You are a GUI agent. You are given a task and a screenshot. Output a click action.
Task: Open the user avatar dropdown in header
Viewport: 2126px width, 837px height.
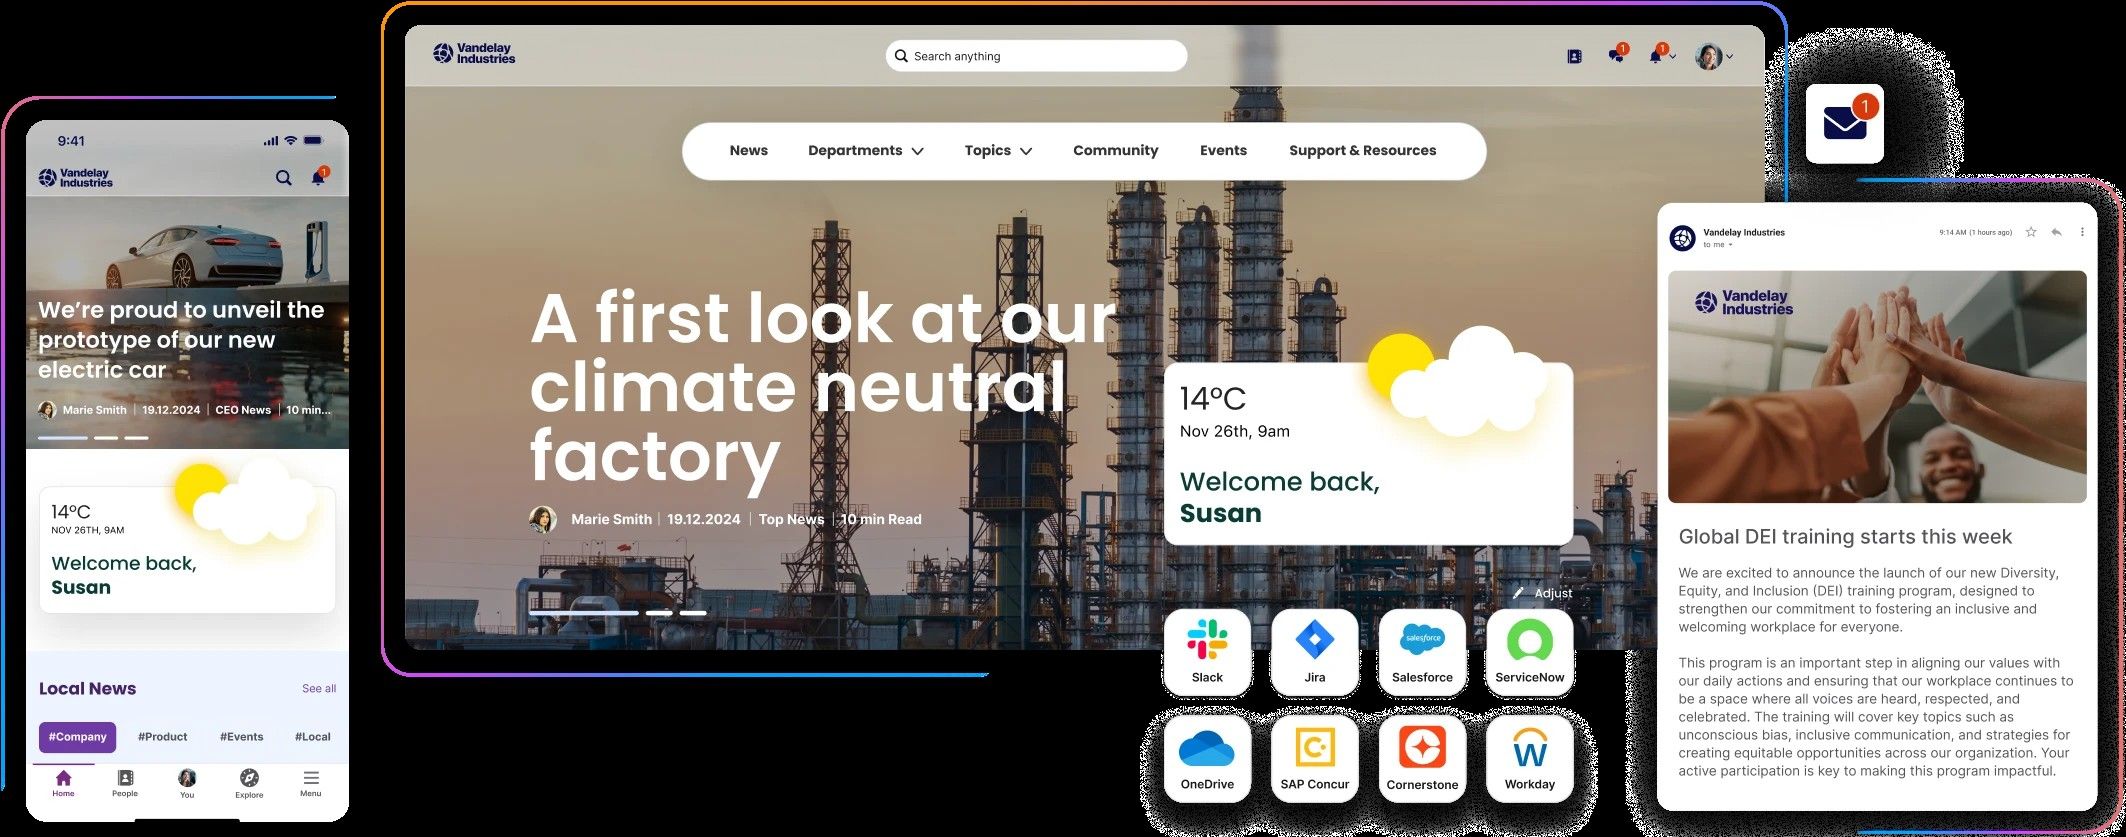coord(1714,57)
